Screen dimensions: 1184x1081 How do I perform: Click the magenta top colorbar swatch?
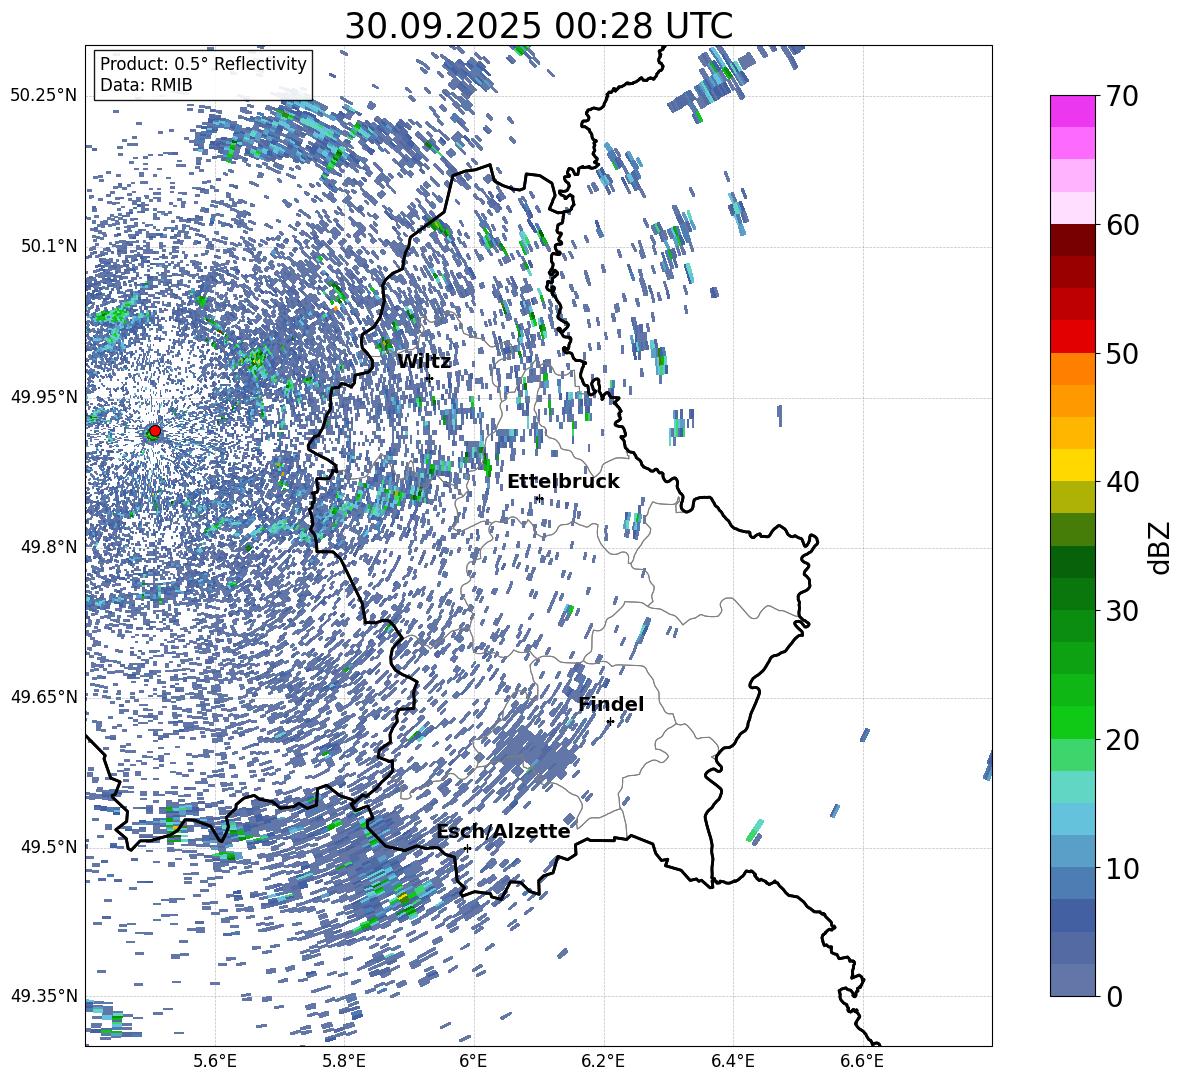coord(1072,112)
